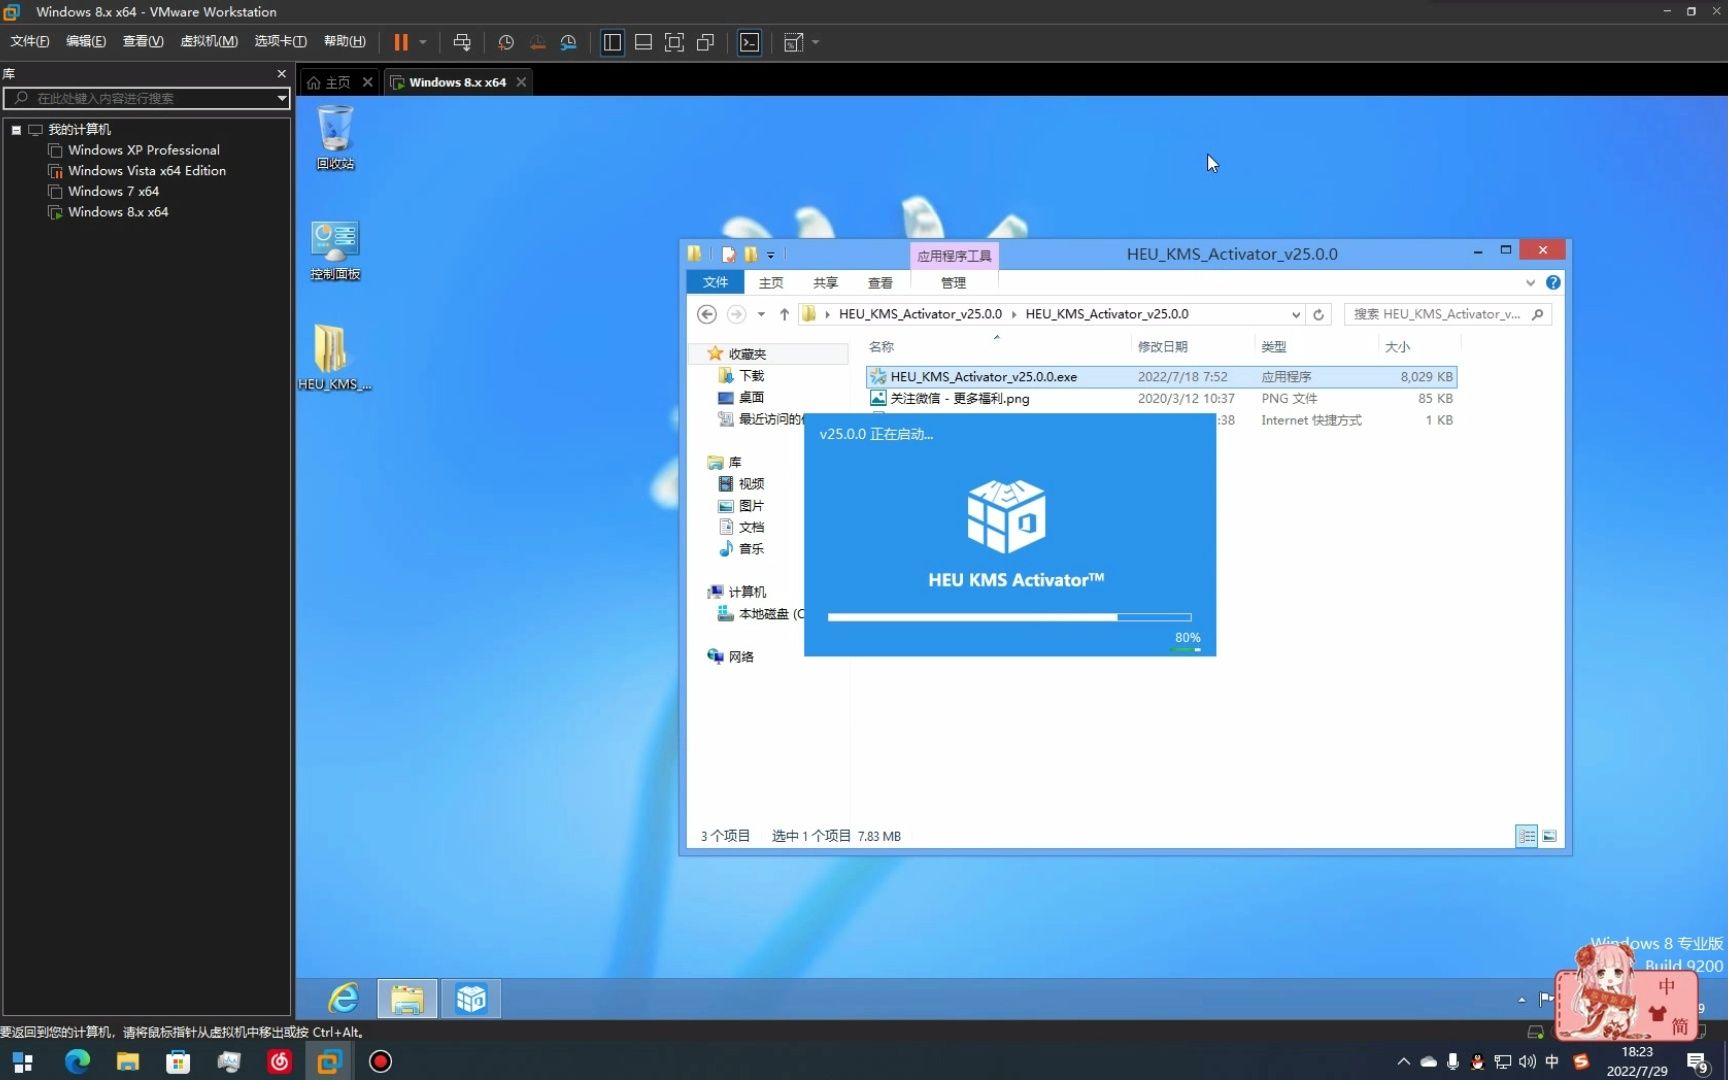Toggle the VMware console view button

(x=749, y=42)
